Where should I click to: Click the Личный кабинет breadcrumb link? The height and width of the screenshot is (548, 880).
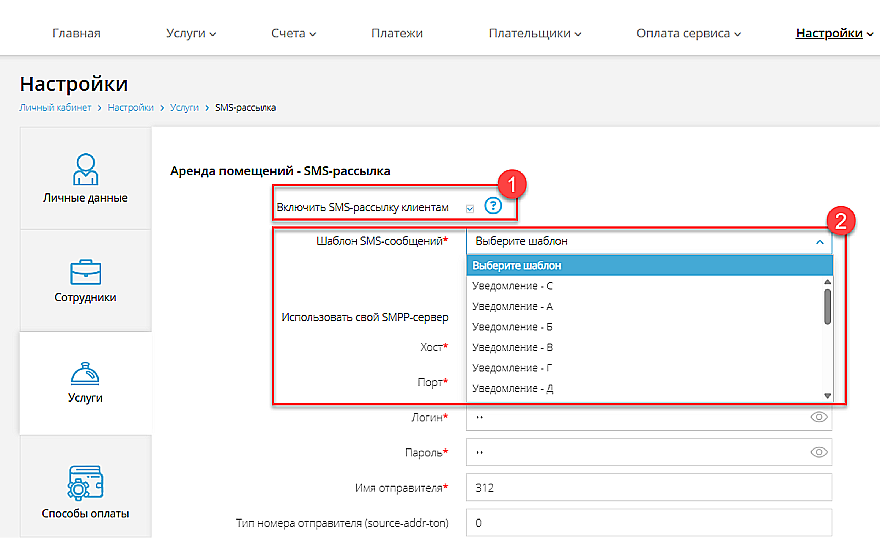[55, 107]
